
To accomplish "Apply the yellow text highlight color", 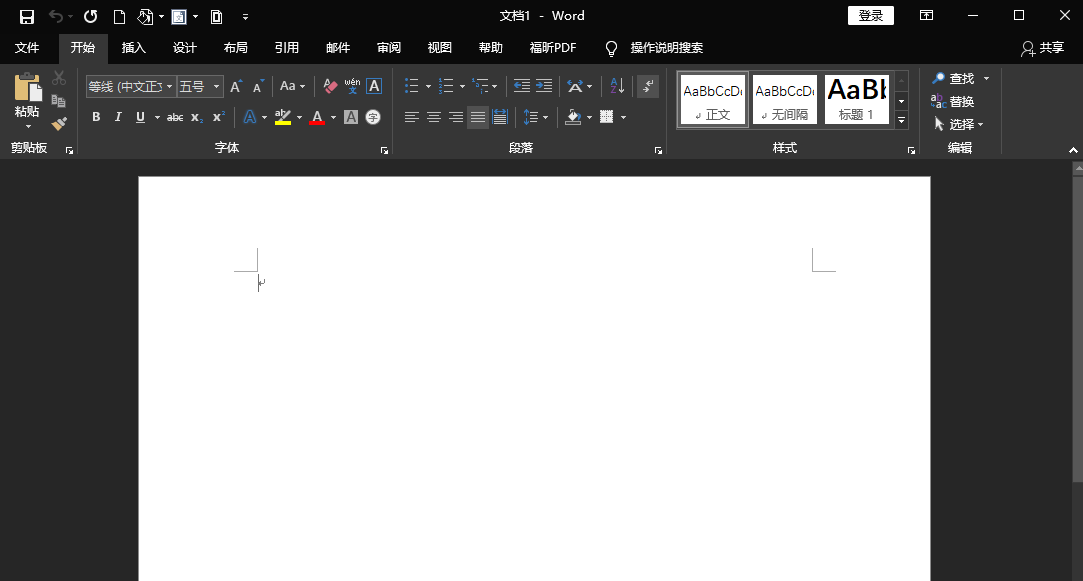I will [283, 117].
